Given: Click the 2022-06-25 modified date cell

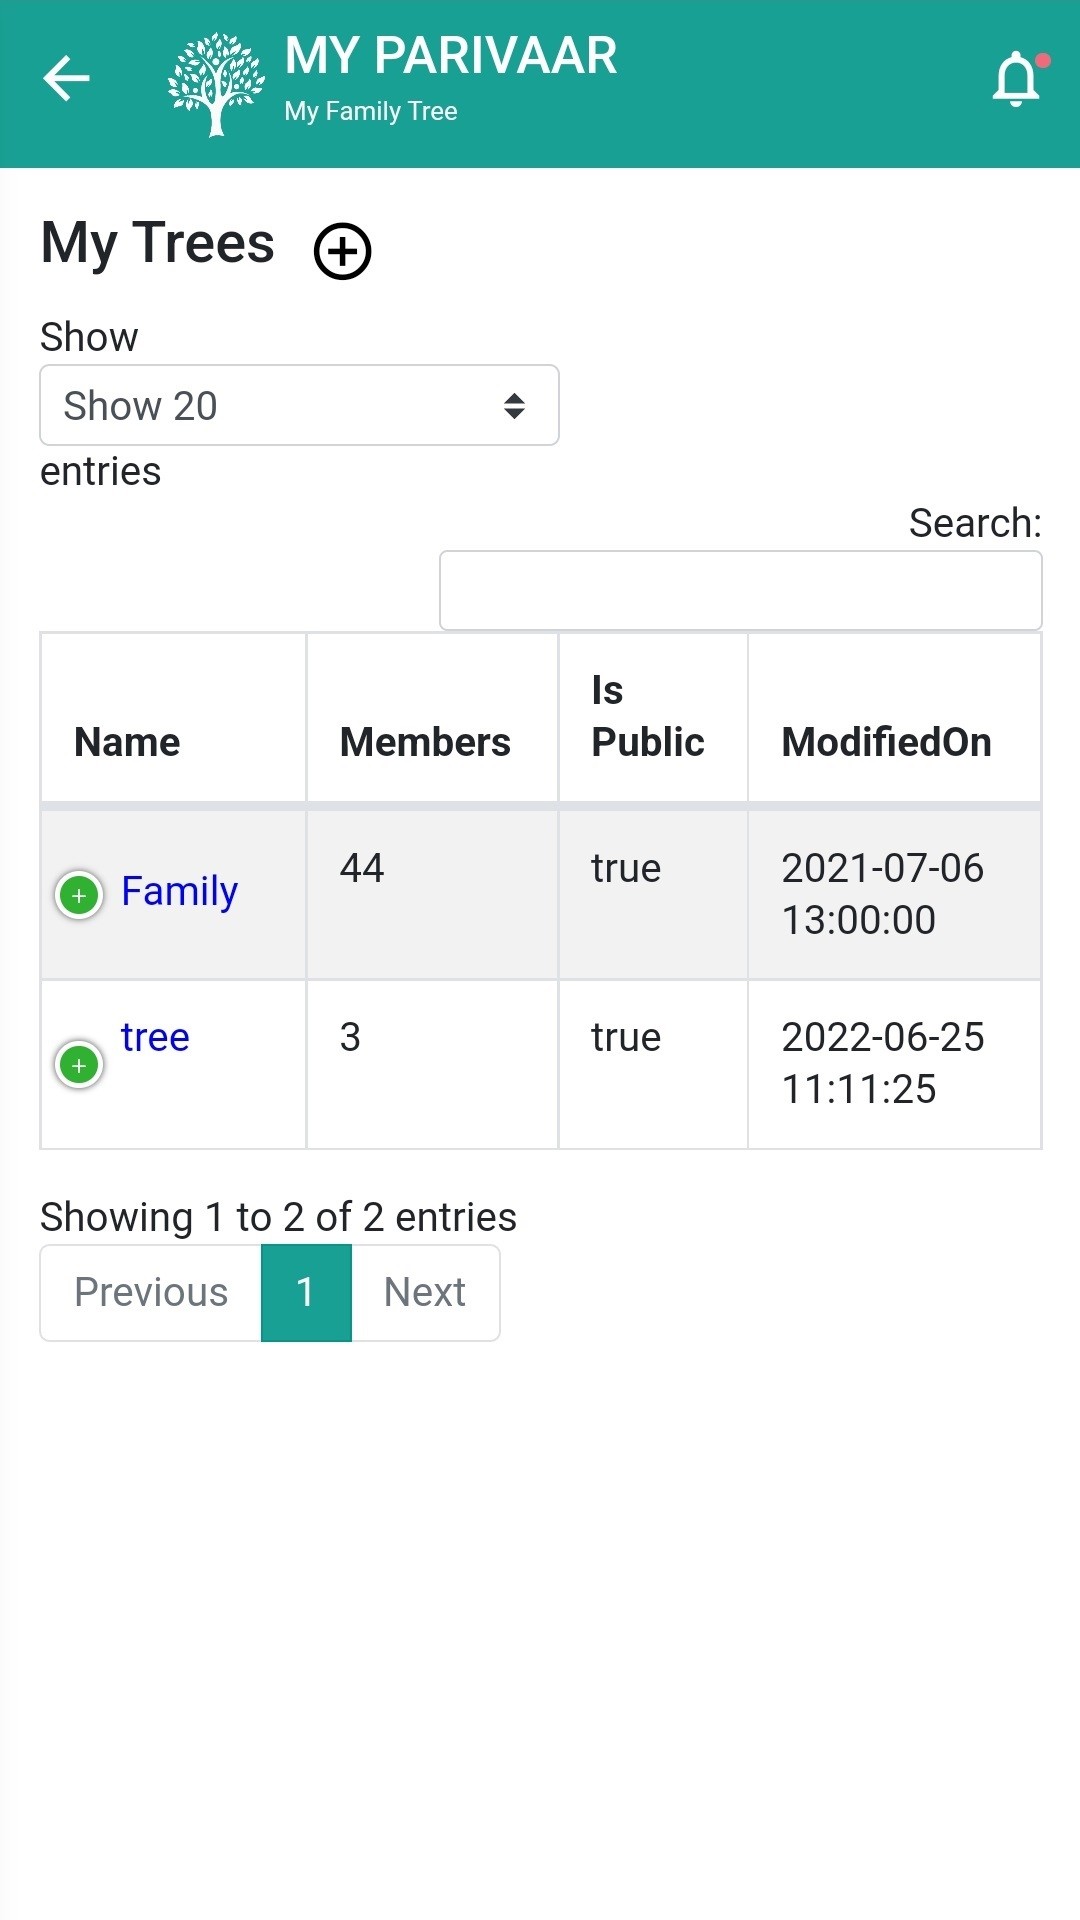Looking at the screenshot, I should 883,1063.
